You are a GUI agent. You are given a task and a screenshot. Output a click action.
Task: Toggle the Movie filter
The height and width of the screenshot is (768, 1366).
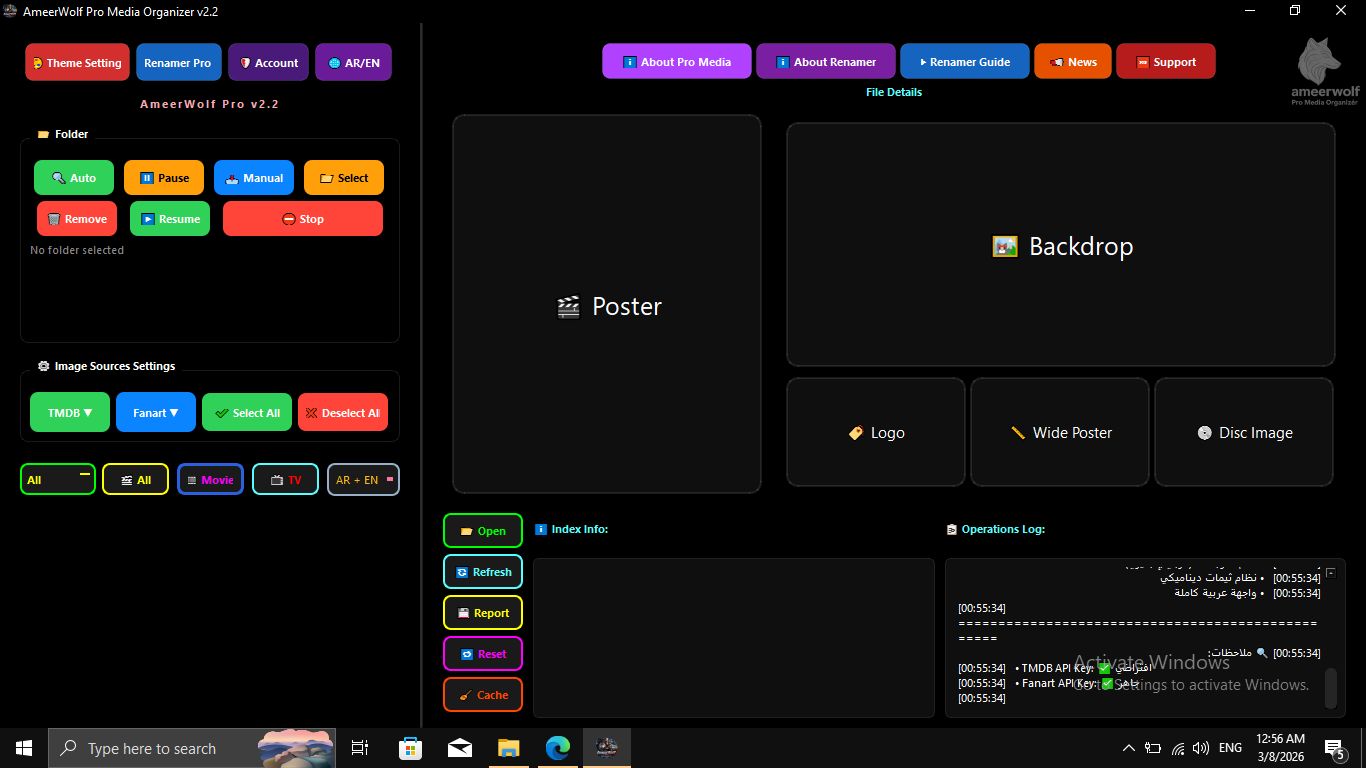[x=210, y=479]
